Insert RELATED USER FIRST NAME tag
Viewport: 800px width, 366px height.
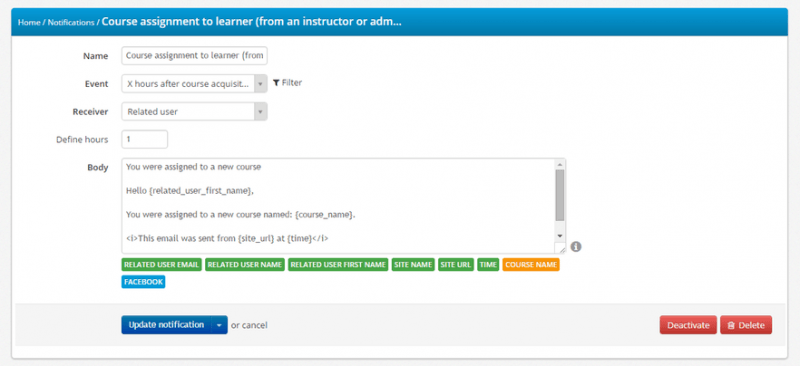coord(338,265)
